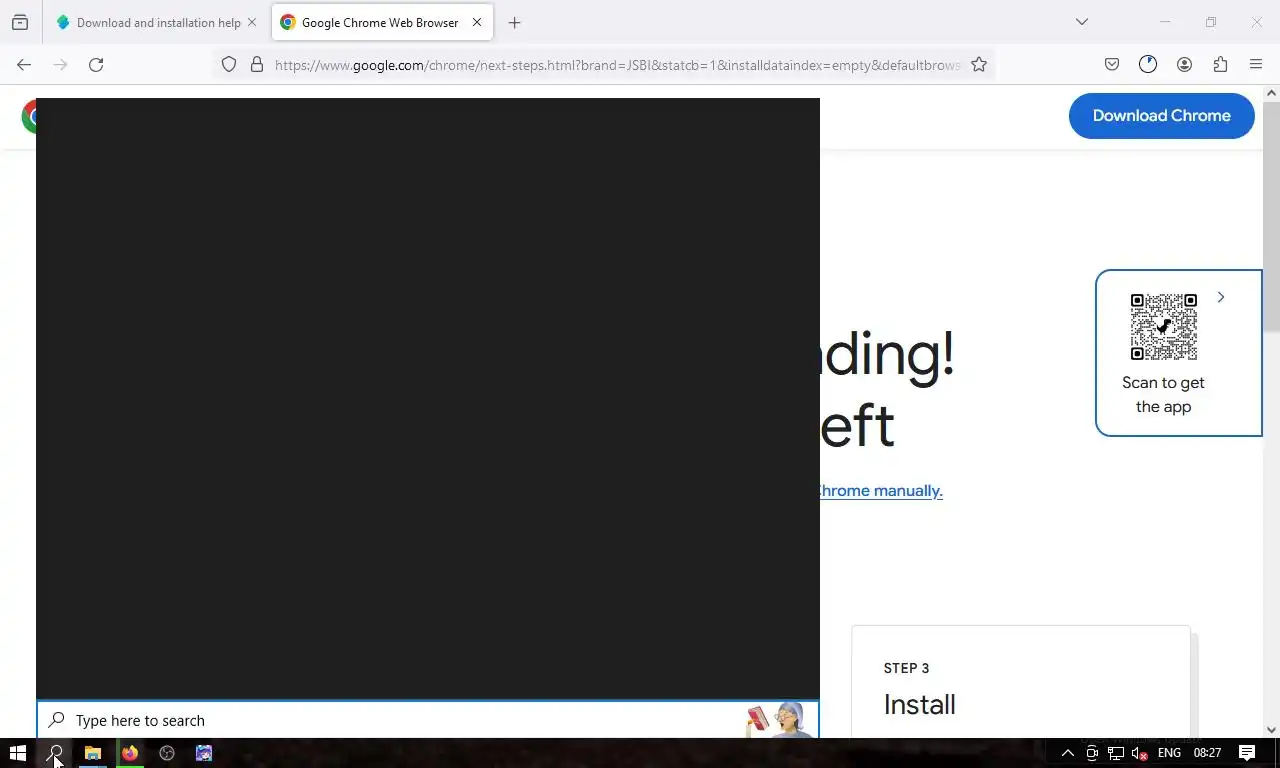Expand the Scan to get the app card
This screenshot has height=768, width=1280.
tap(1220, 297)
